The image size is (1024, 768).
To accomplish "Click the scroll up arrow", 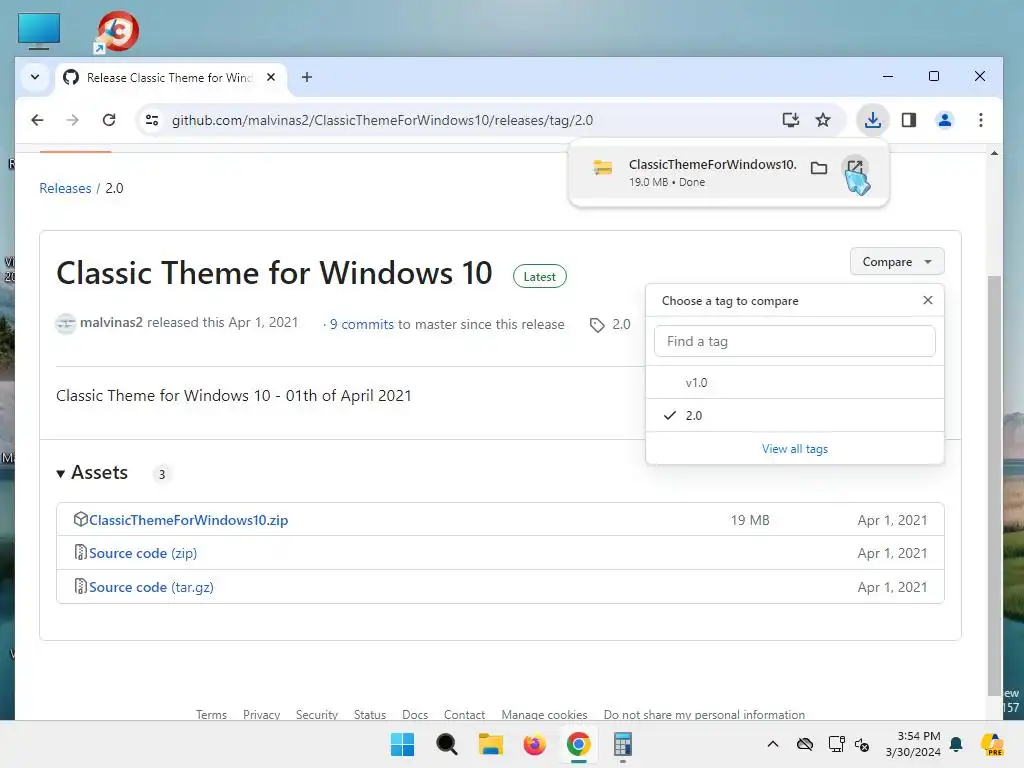I will click(x=994, y=153).
